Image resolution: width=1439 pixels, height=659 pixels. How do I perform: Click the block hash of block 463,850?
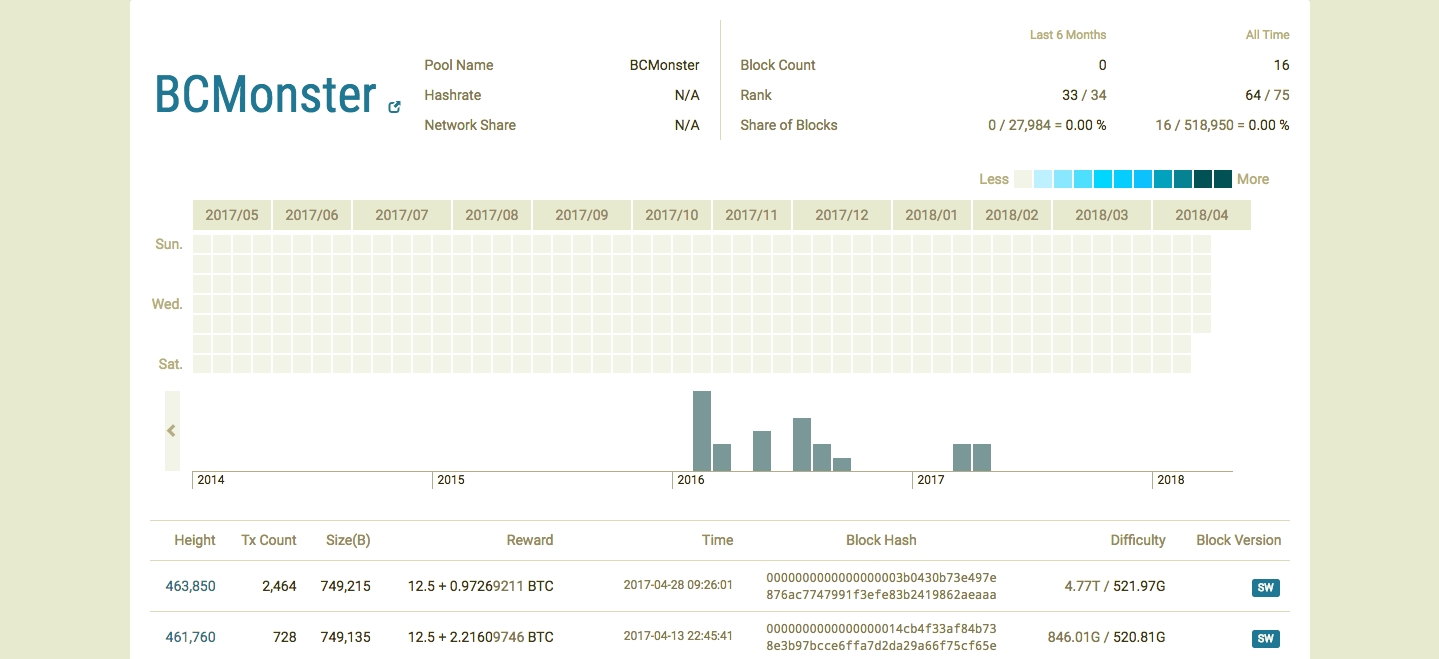(x=881, y=586)
